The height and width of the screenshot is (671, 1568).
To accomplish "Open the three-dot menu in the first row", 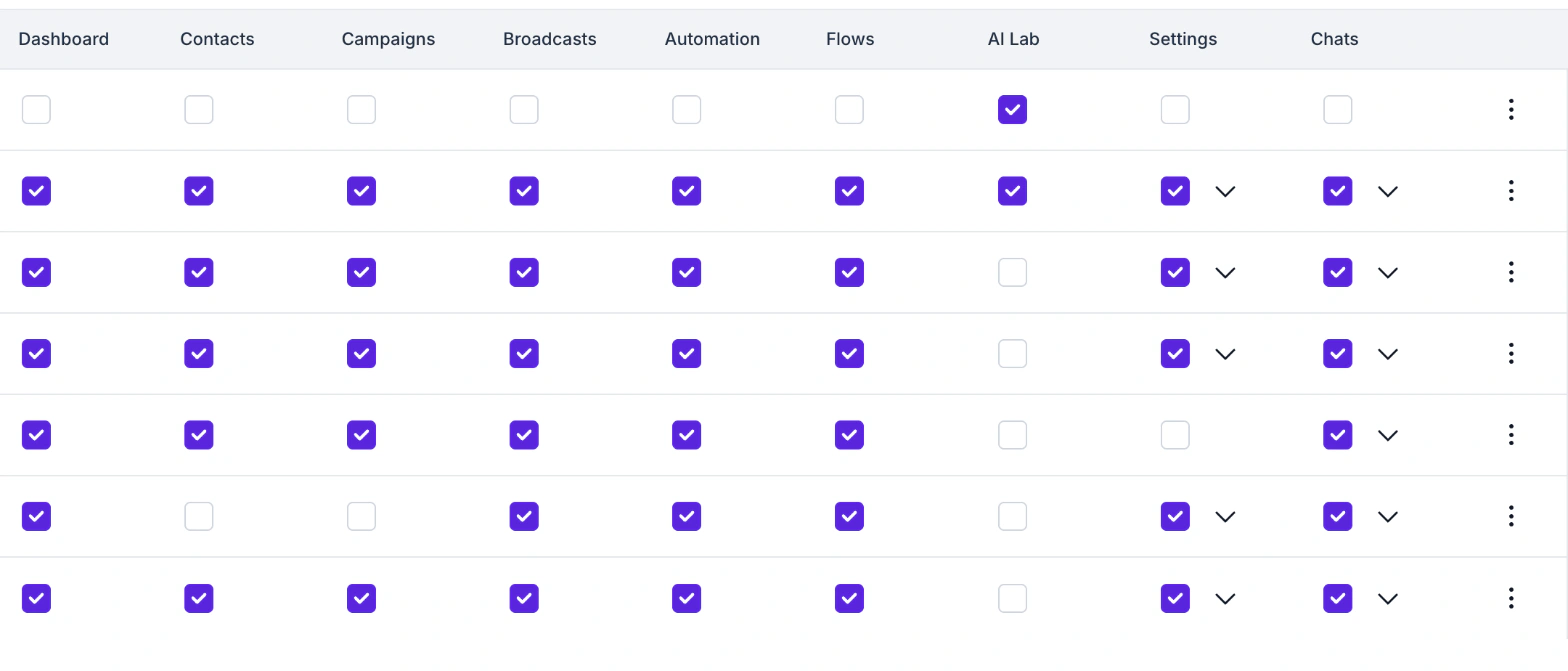I will click(1511, 110).
